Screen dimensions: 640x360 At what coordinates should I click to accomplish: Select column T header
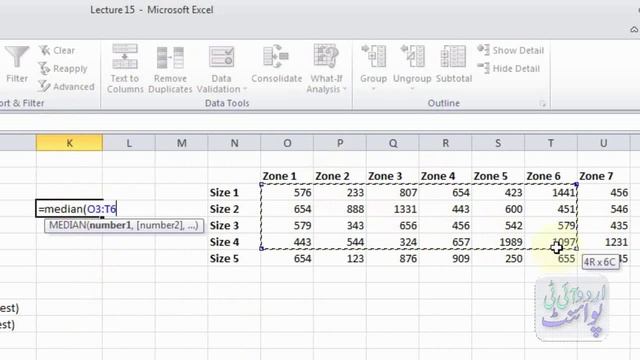(x=551, y=143)
